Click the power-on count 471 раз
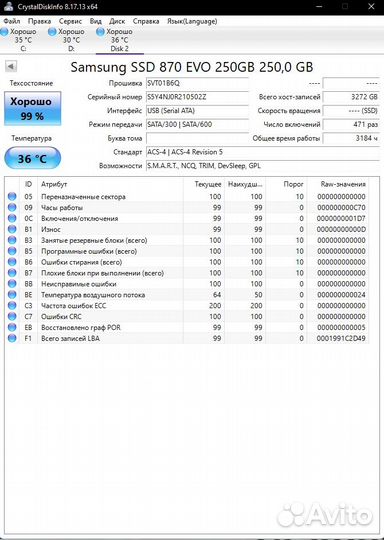Image resolution: width=384 pixels, height=540 pixels. [x=351, y=125]
